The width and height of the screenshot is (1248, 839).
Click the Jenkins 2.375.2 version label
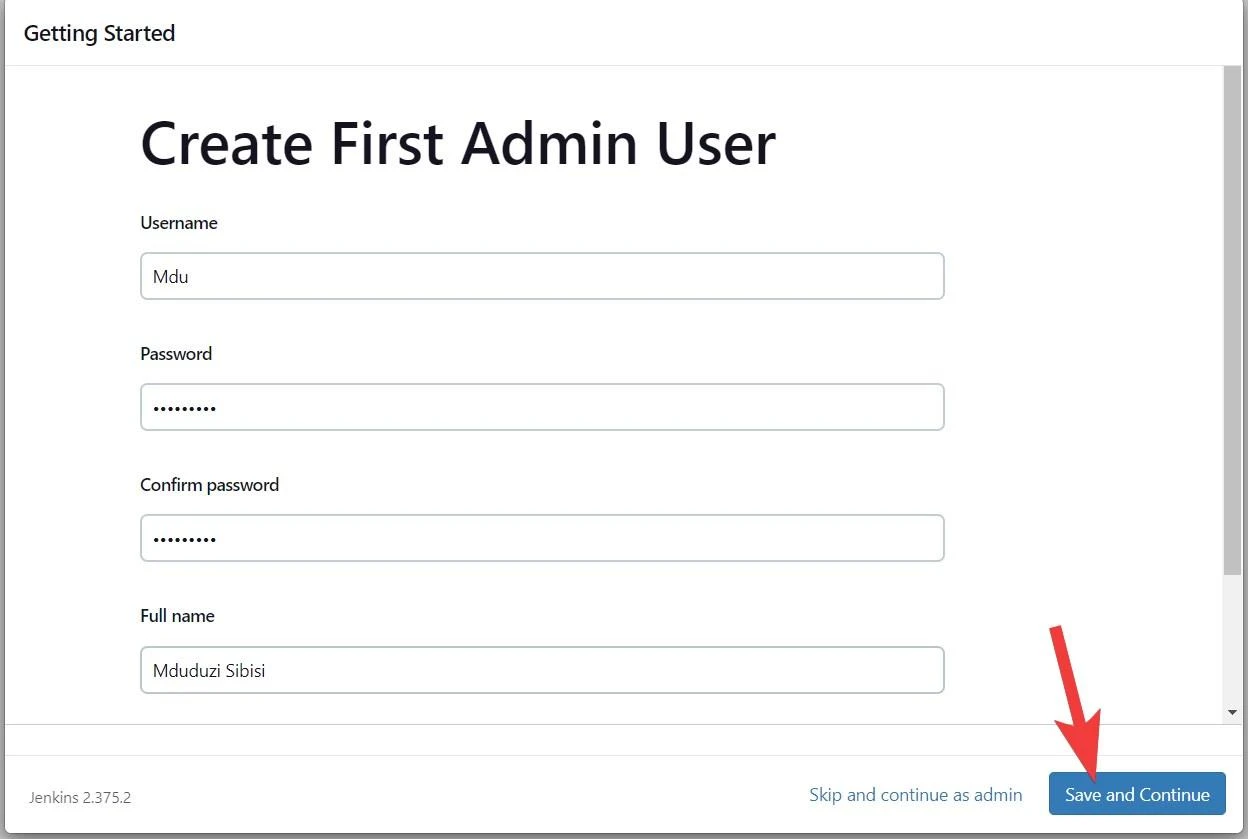(x=80, y=797)
